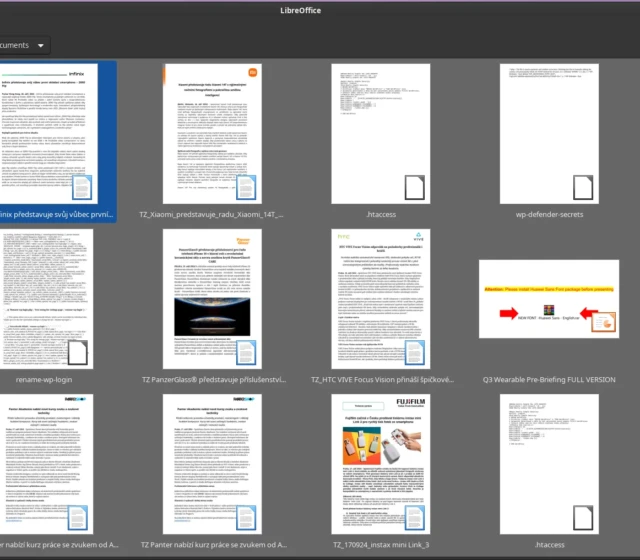Open the Infinix představuje document thumbnail
This screenshot has height=560, width=640.
click(49, 133)
